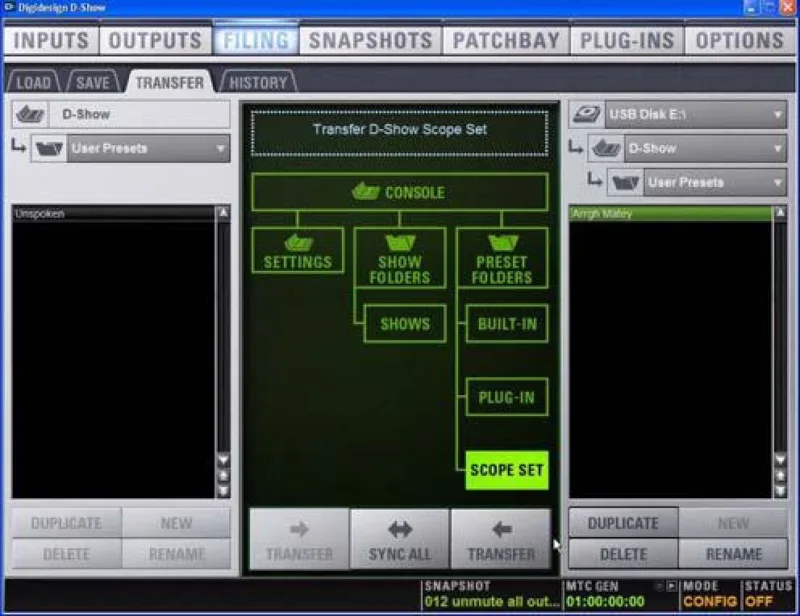800x616 pixels.
Task: Switch to the SNAPSHOTS page
Action: point(370,40)
